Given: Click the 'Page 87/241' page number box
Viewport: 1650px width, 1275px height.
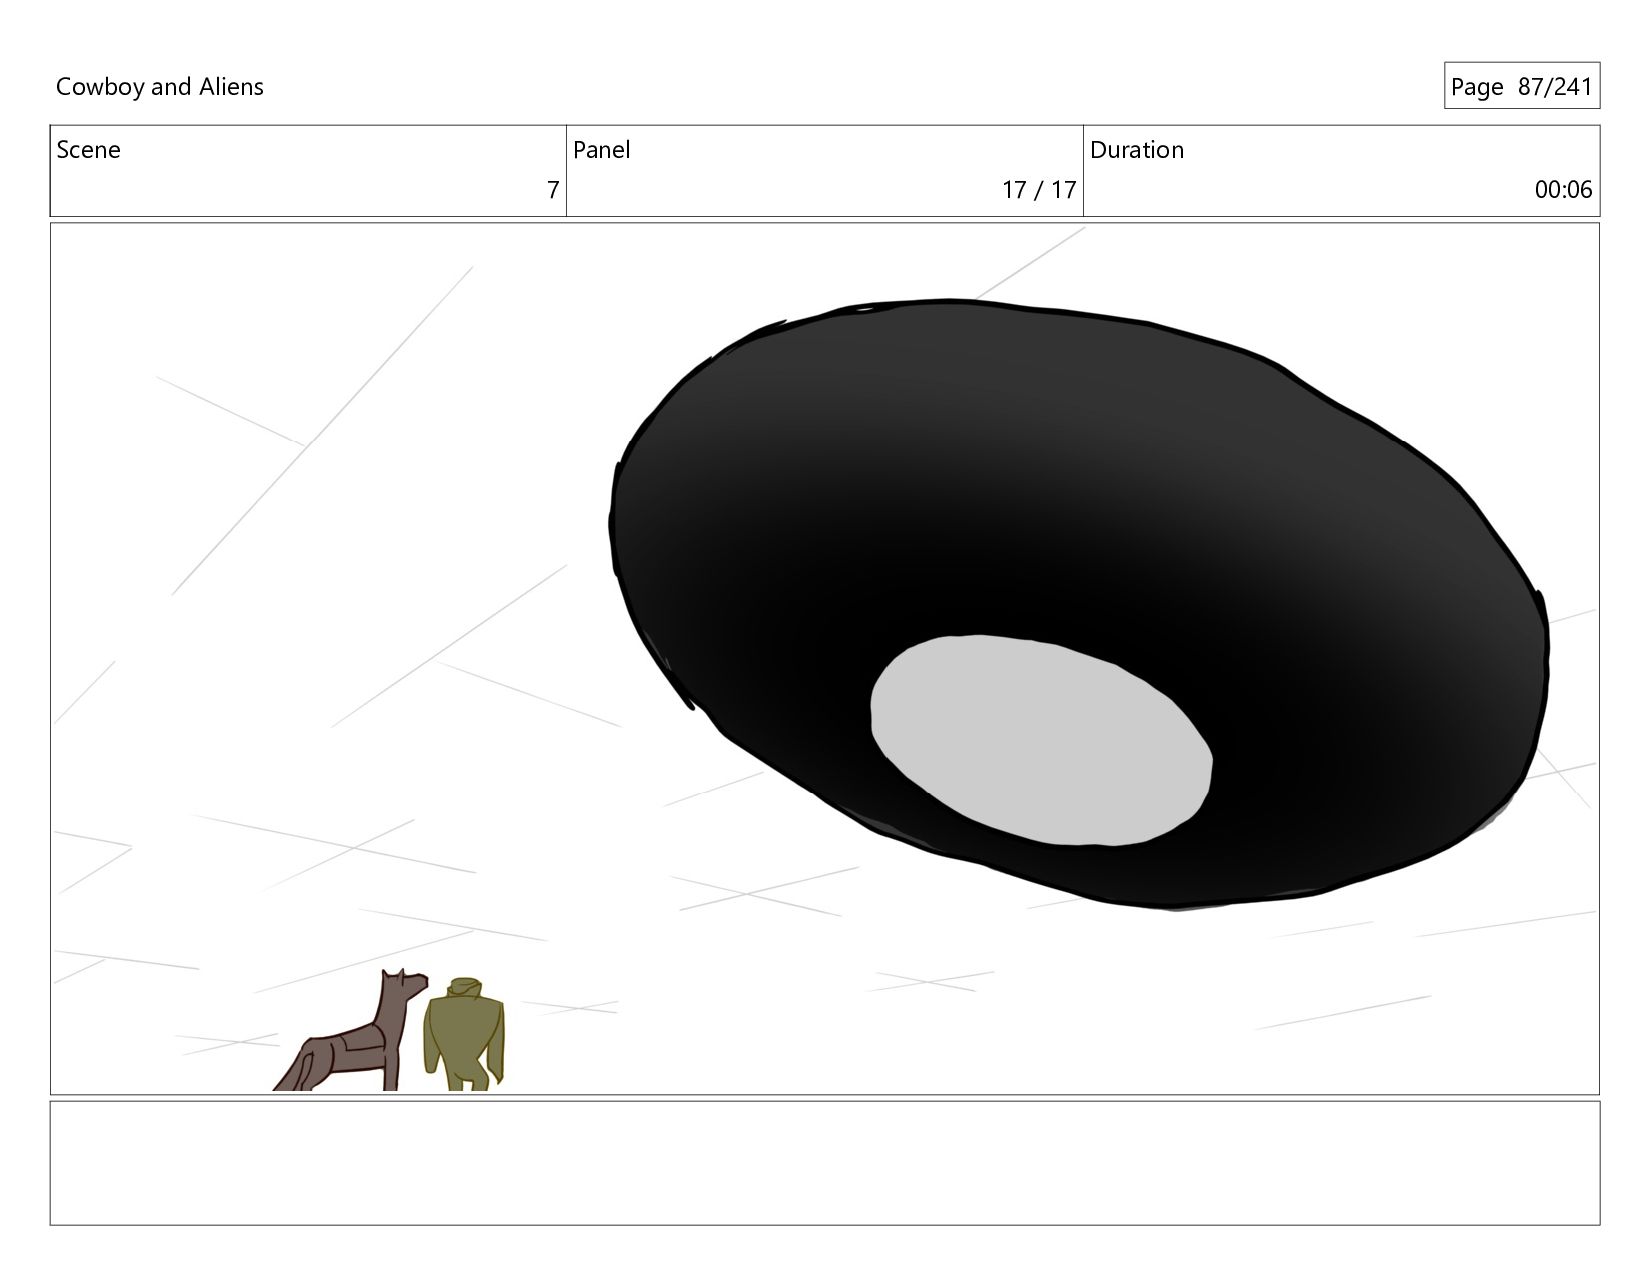Looking at the screenshot, I should [x=1521, y=86].
